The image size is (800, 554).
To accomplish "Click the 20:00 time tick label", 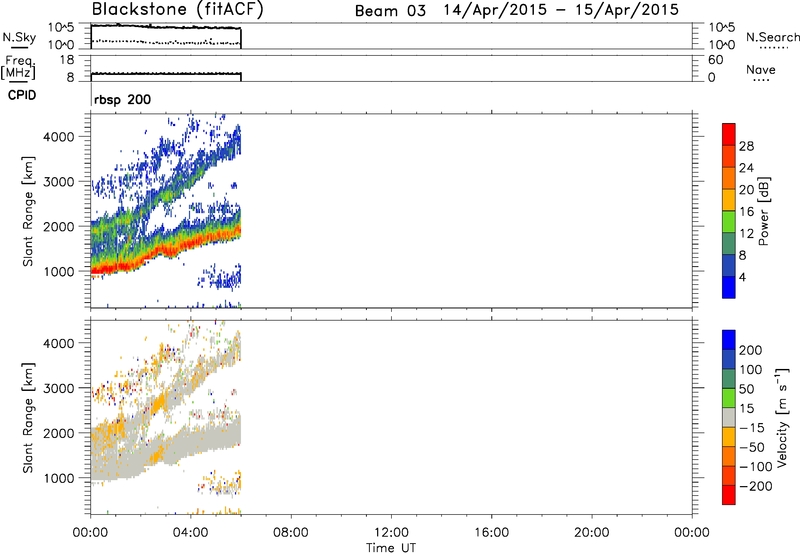I will [x=591, y=533].
